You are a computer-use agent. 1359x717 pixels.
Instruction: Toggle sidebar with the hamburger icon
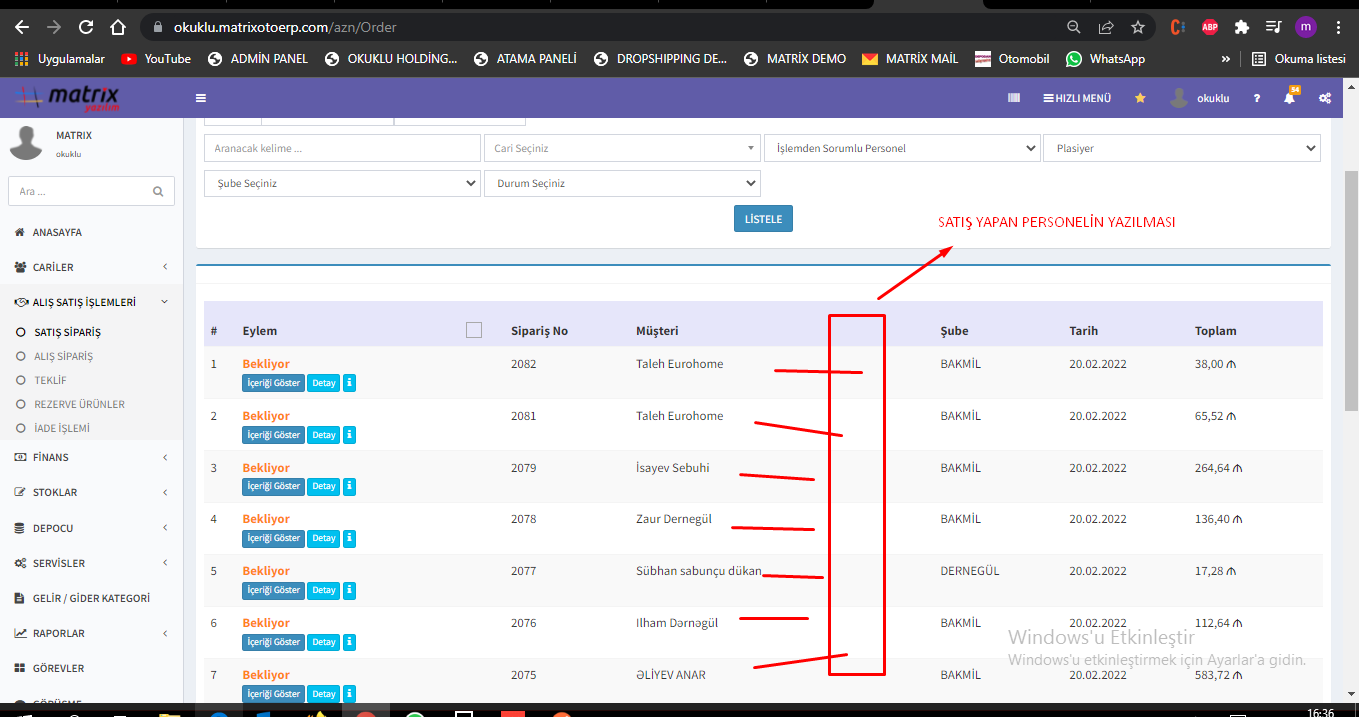[201, 98]
